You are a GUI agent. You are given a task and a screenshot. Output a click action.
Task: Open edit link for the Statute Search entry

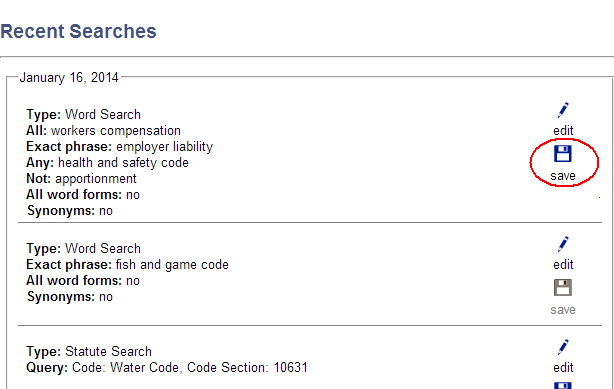click(x=563, y=367)
